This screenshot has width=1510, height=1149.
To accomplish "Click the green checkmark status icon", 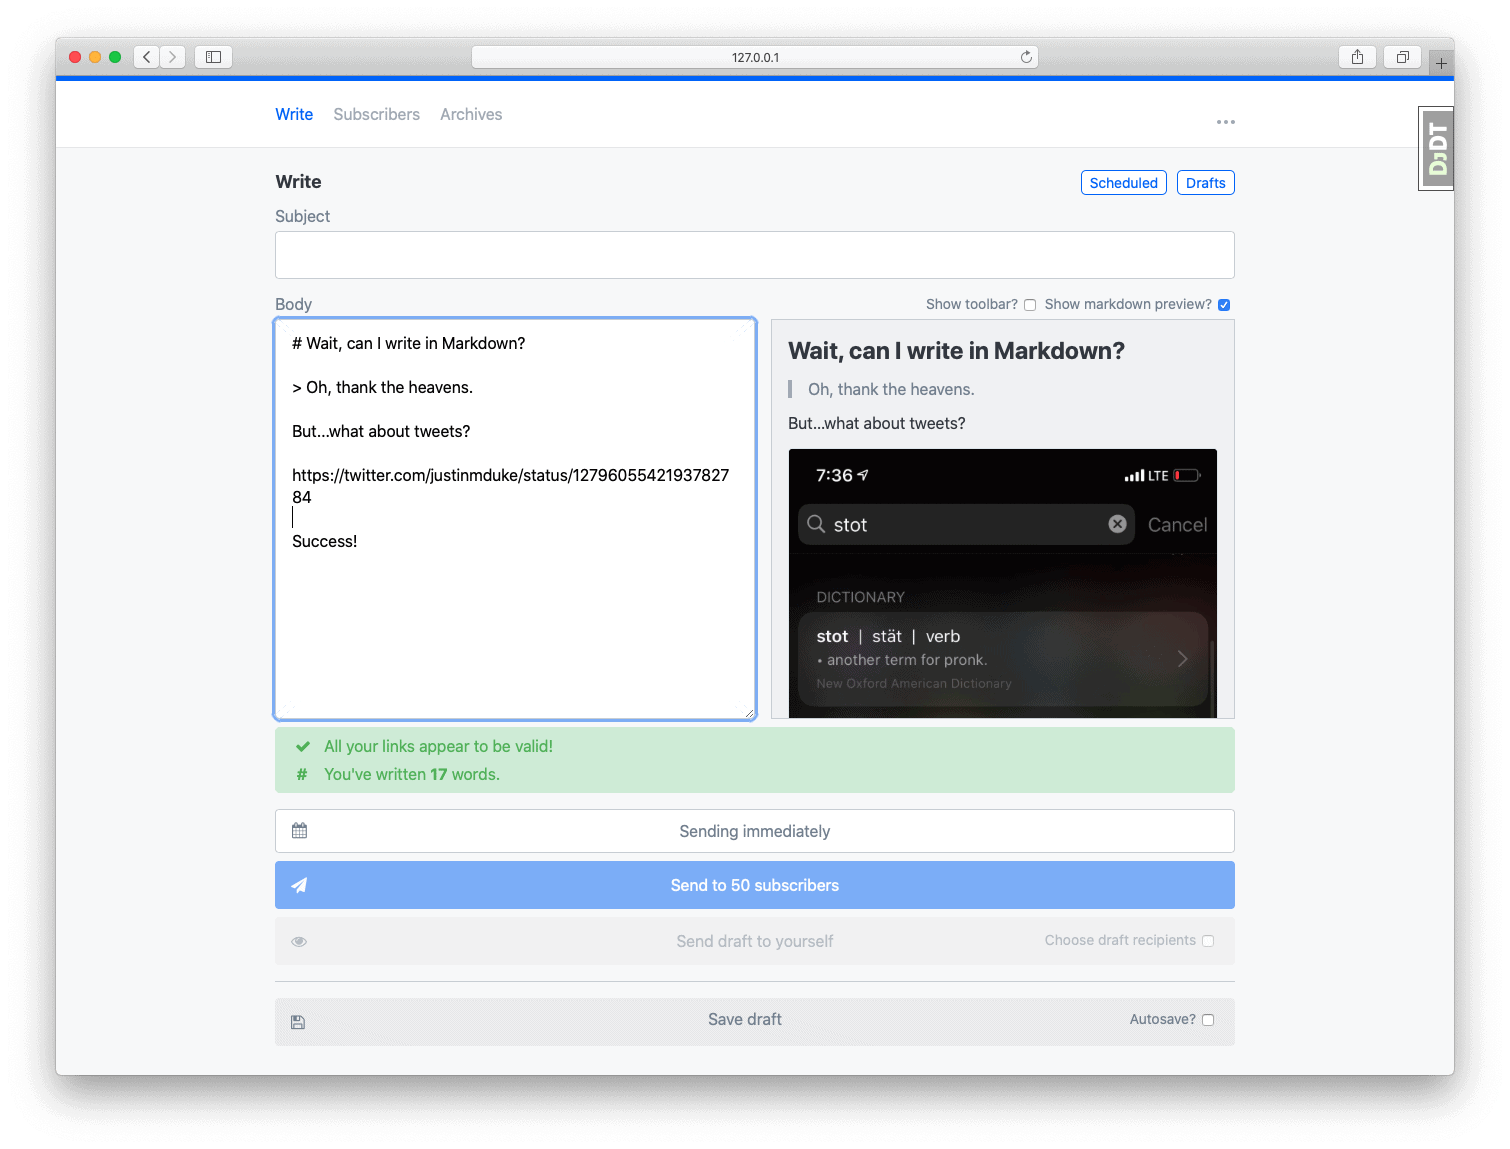I will (302, 746).
